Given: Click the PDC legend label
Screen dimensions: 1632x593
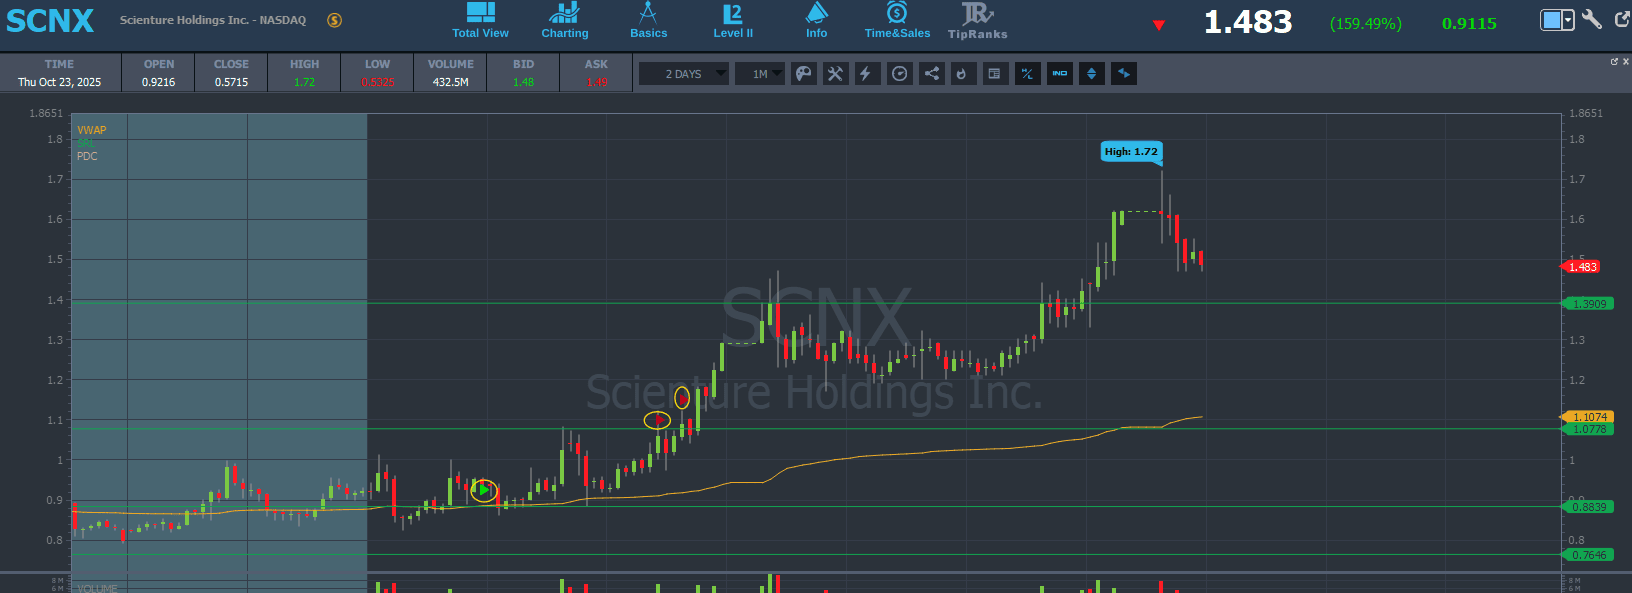Looking at the screenshot, I should click(x=88, y=156).
